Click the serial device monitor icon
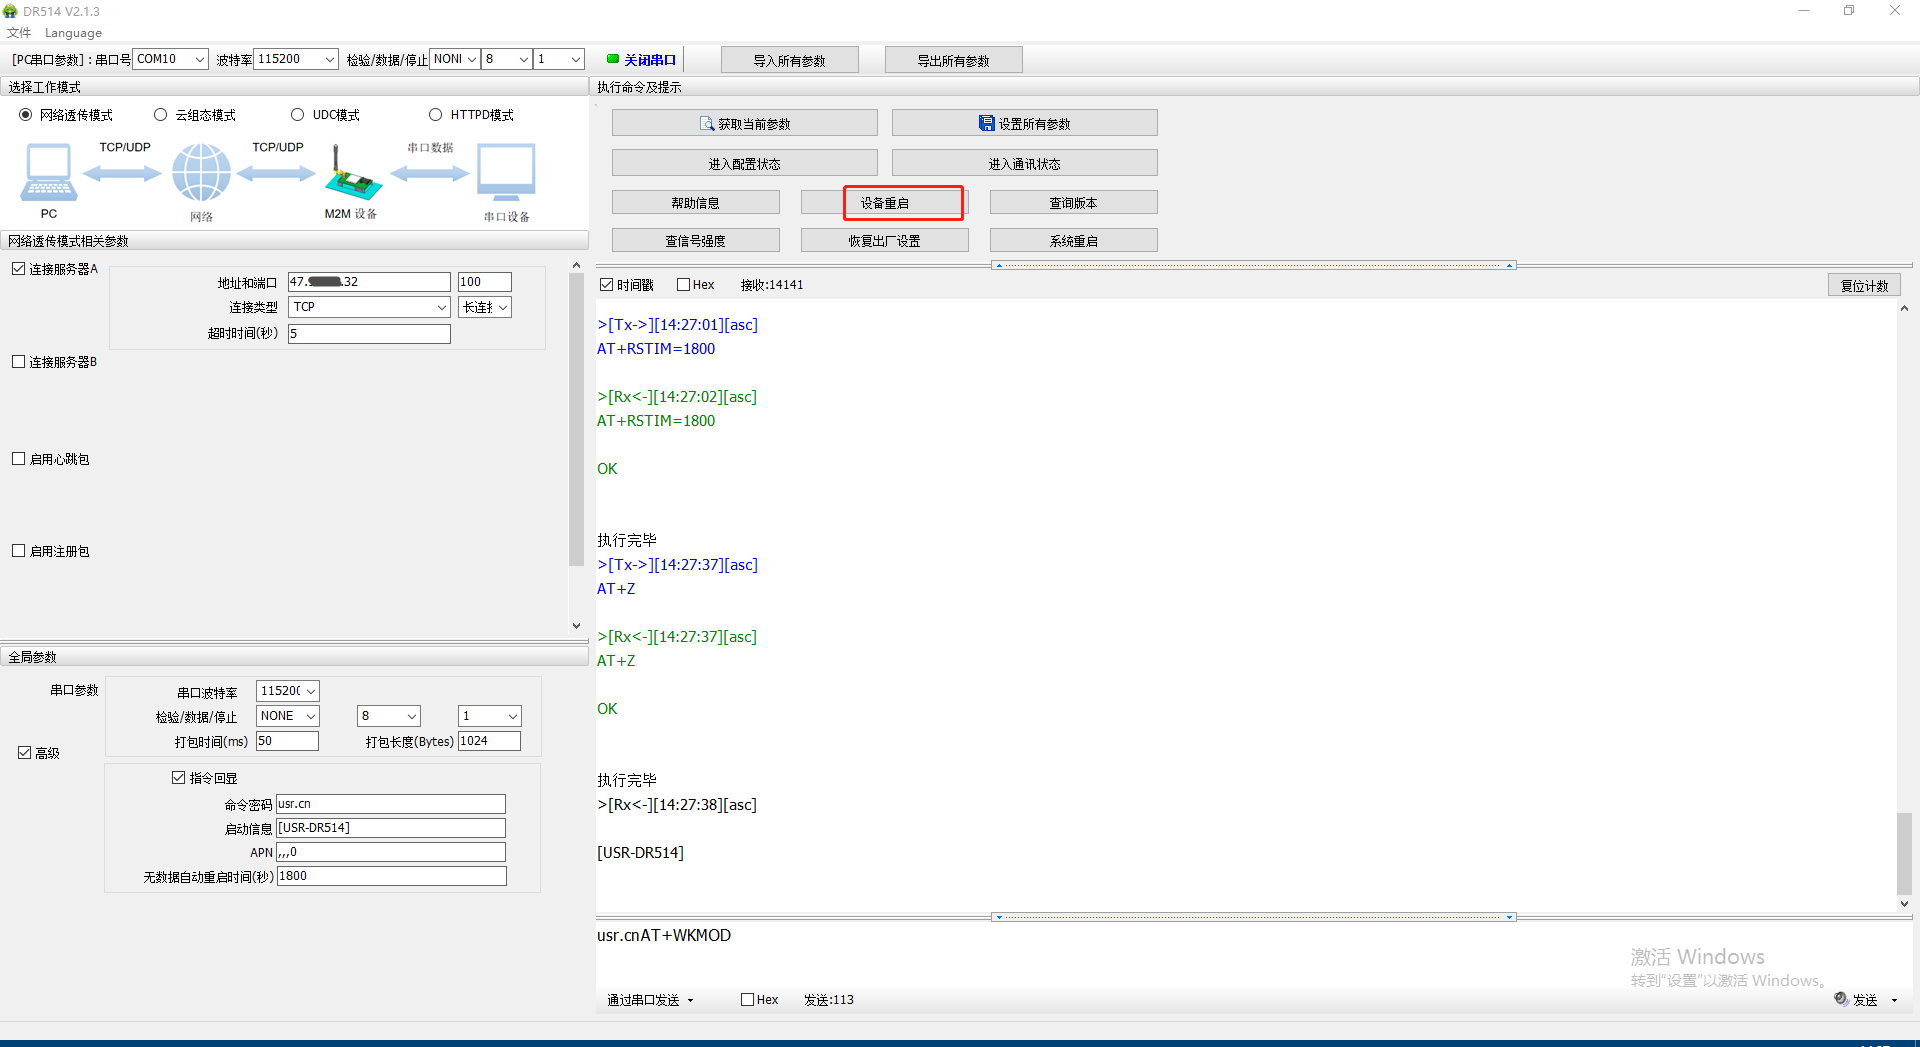The height and width of the screenshot is (1047, 1920). click(506, 172)
